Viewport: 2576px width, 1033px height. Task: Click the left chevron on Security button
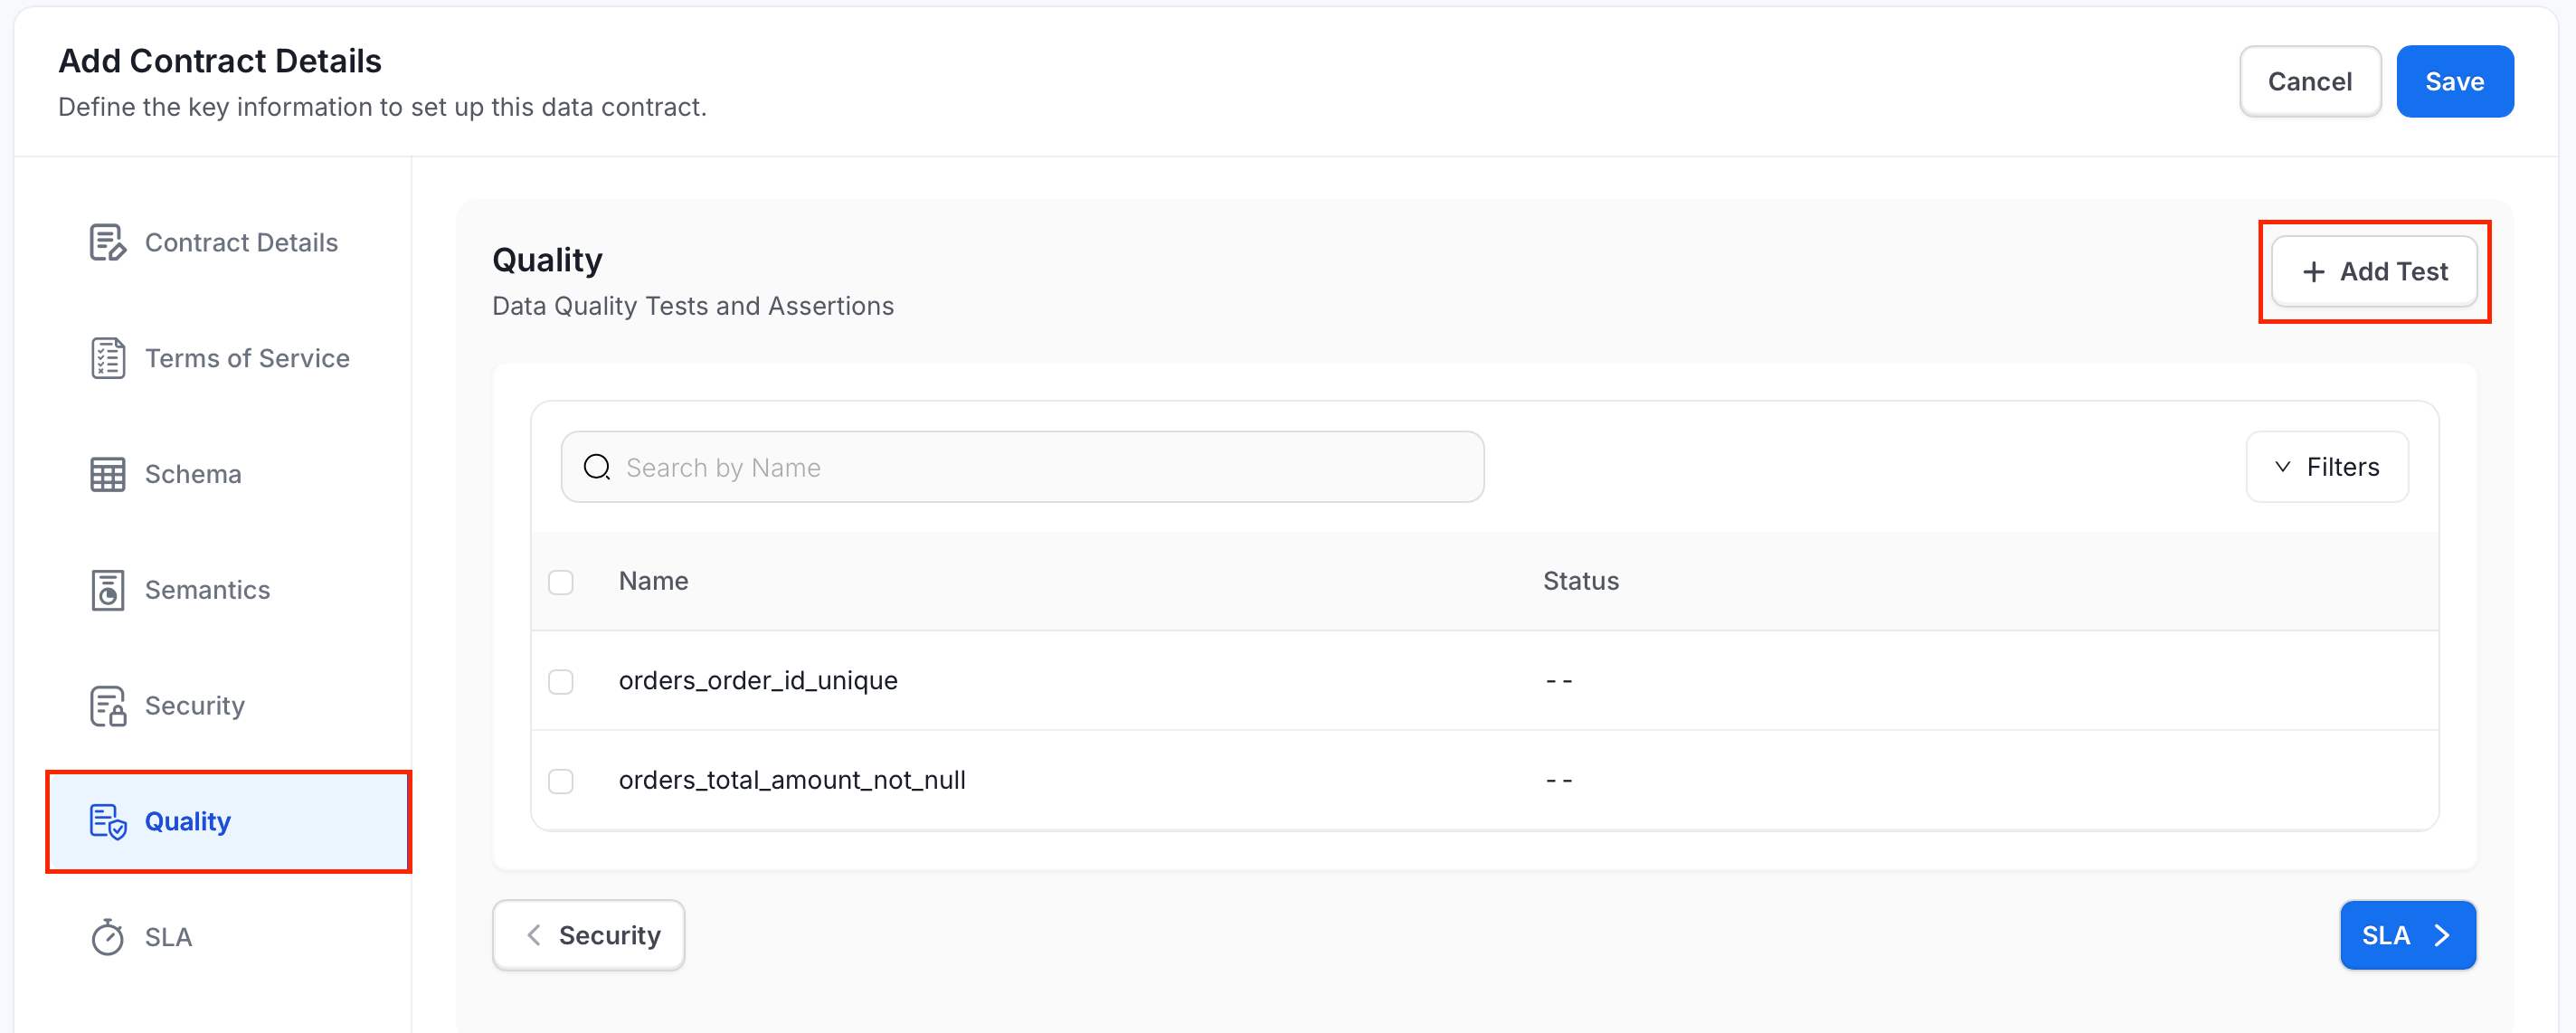[x=534, y=935]
